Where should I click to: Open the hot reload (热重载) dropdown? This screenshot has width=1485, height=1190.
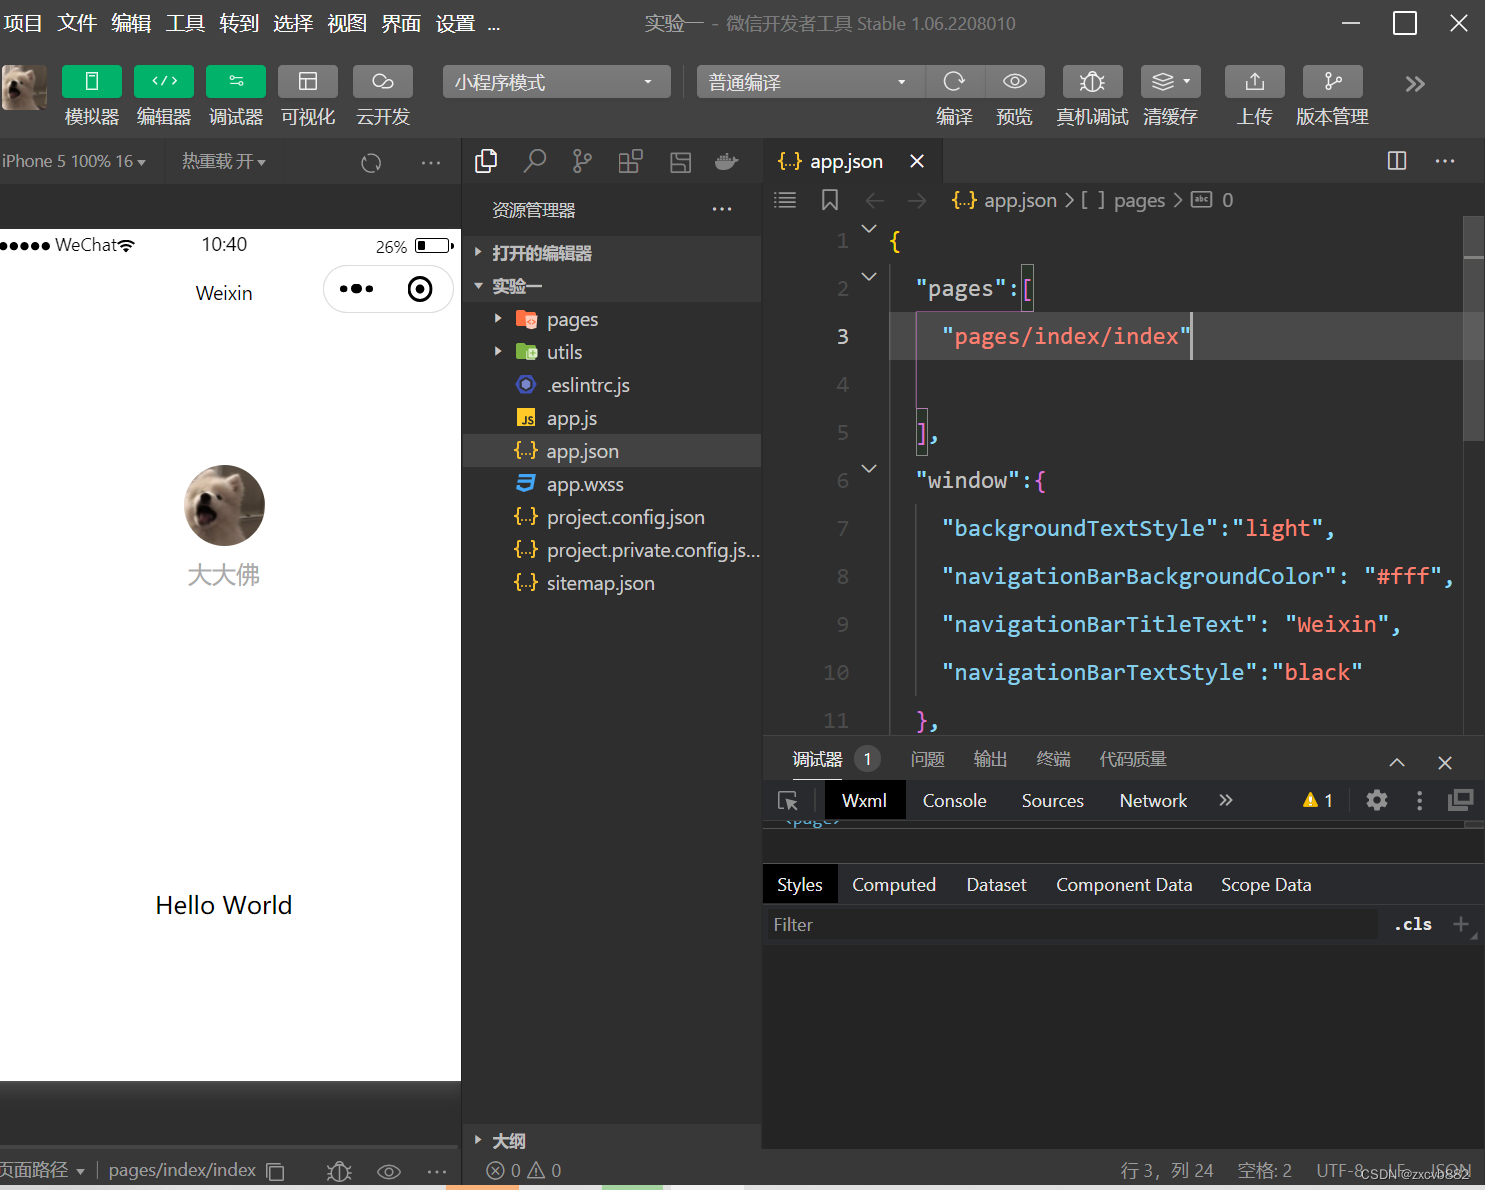pyautogui.click(x=224, y=161)
